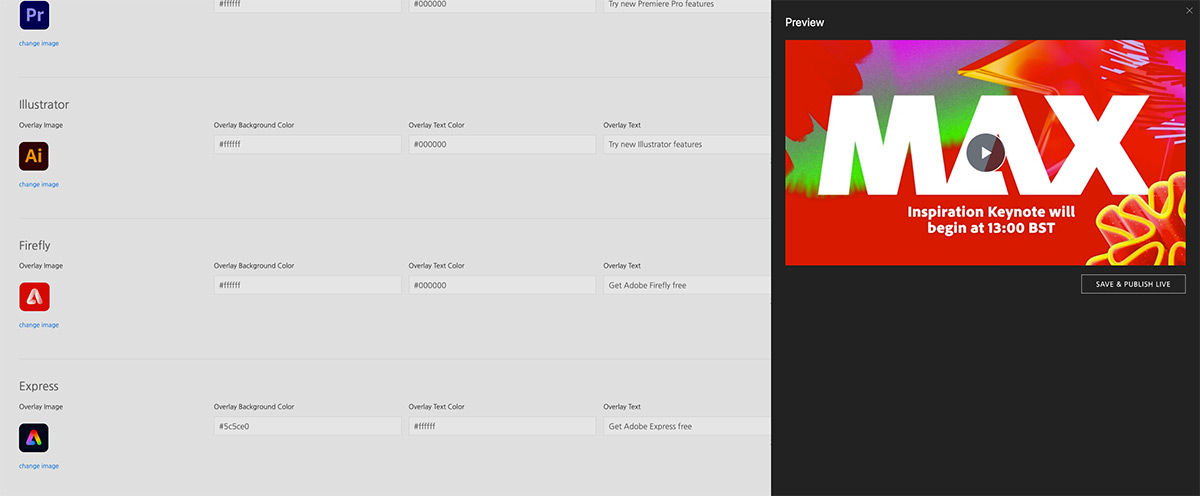Click the Express overlay image icon

click(x=34, y=438)
